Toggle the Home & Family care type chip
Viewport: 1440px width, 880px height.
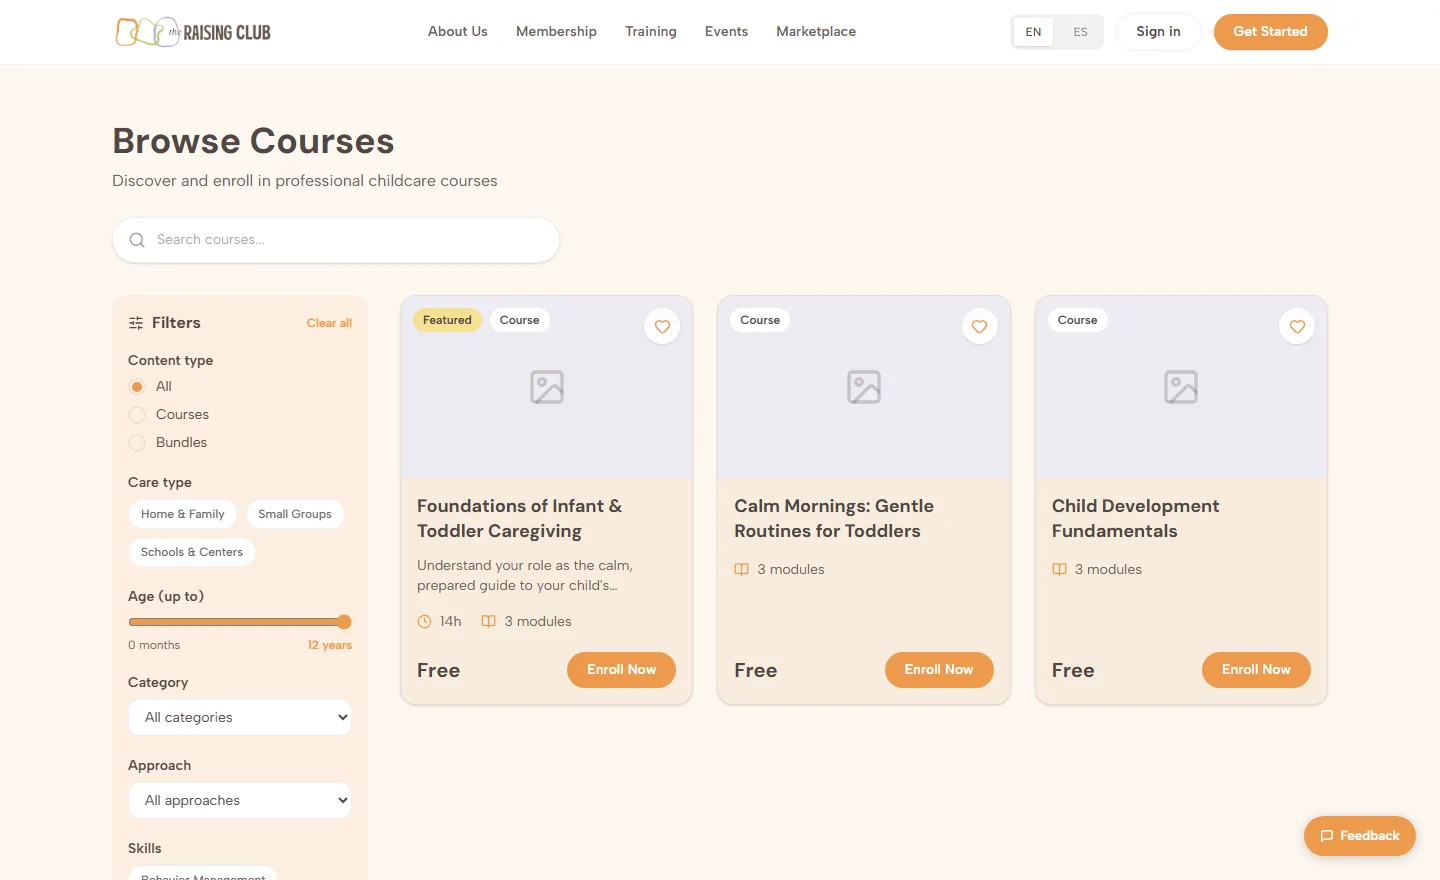point(183,514)
